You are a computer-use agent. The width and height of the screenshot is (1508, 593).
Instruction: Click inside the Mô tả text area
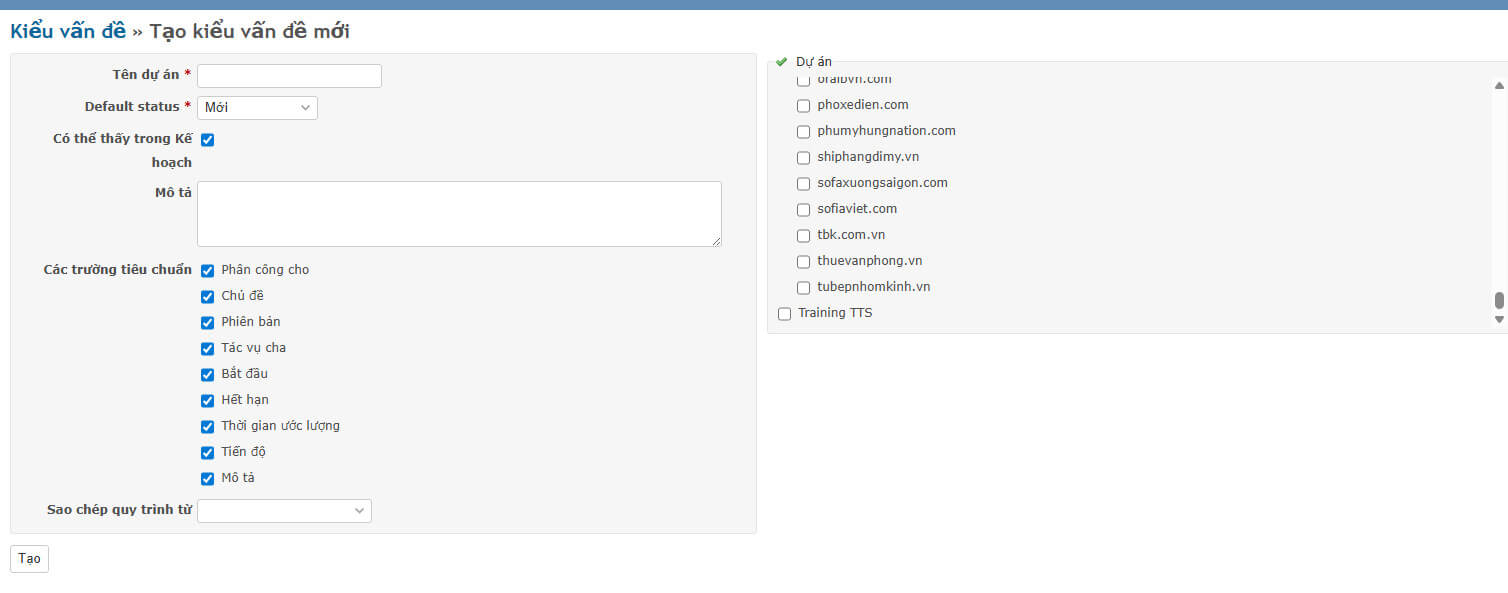(459, 214)
